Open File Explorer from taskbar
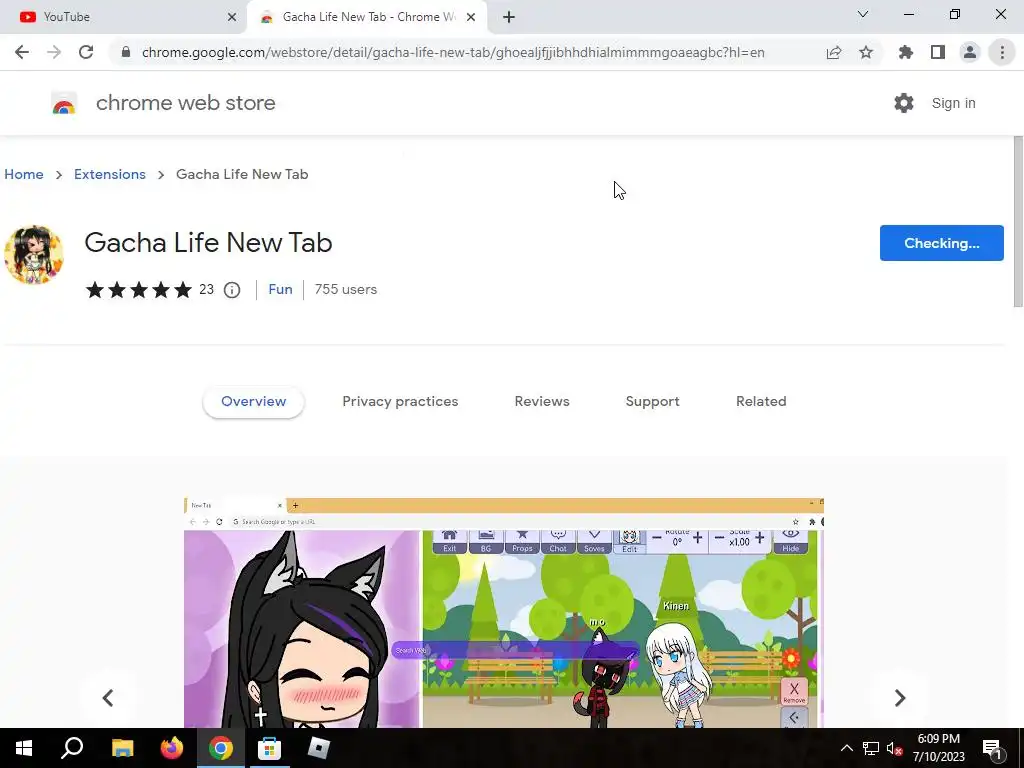This screenshot has height=768, width=1024. pyautogui.click(x=122, y=748)
